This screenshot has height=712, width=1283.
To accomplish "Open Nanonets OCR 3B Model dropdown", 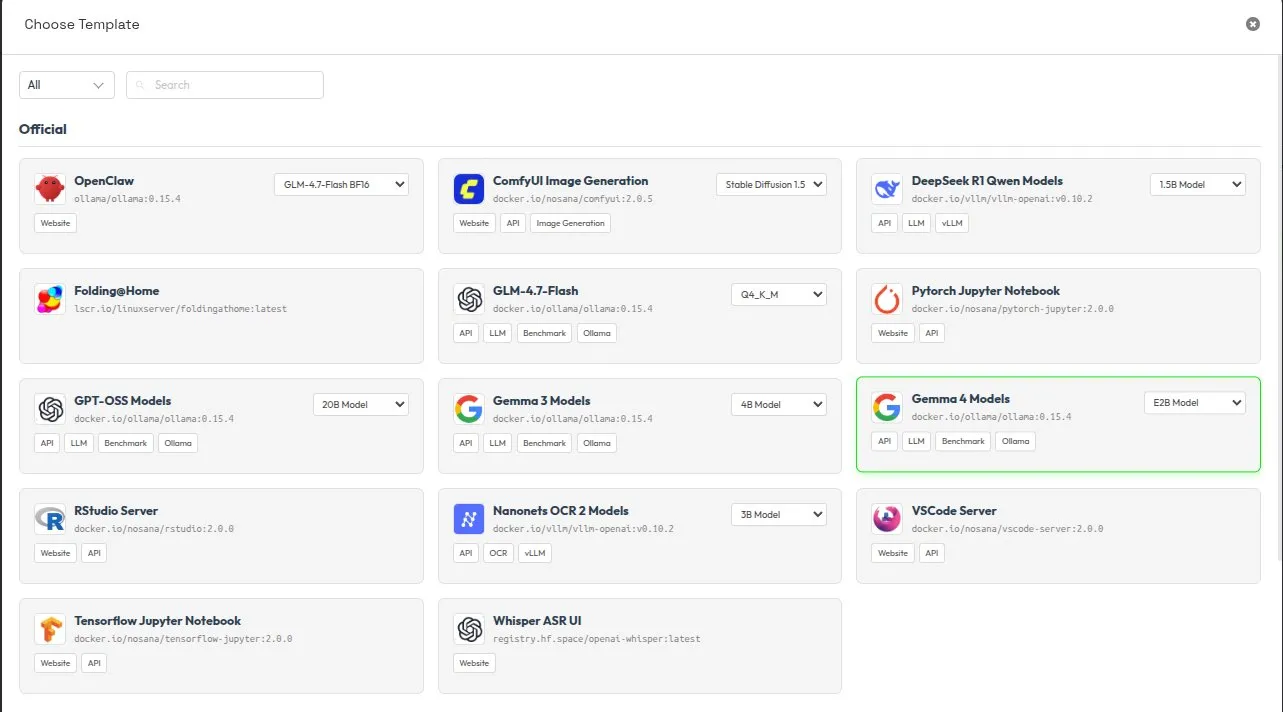I will click(x=779, y=514).
